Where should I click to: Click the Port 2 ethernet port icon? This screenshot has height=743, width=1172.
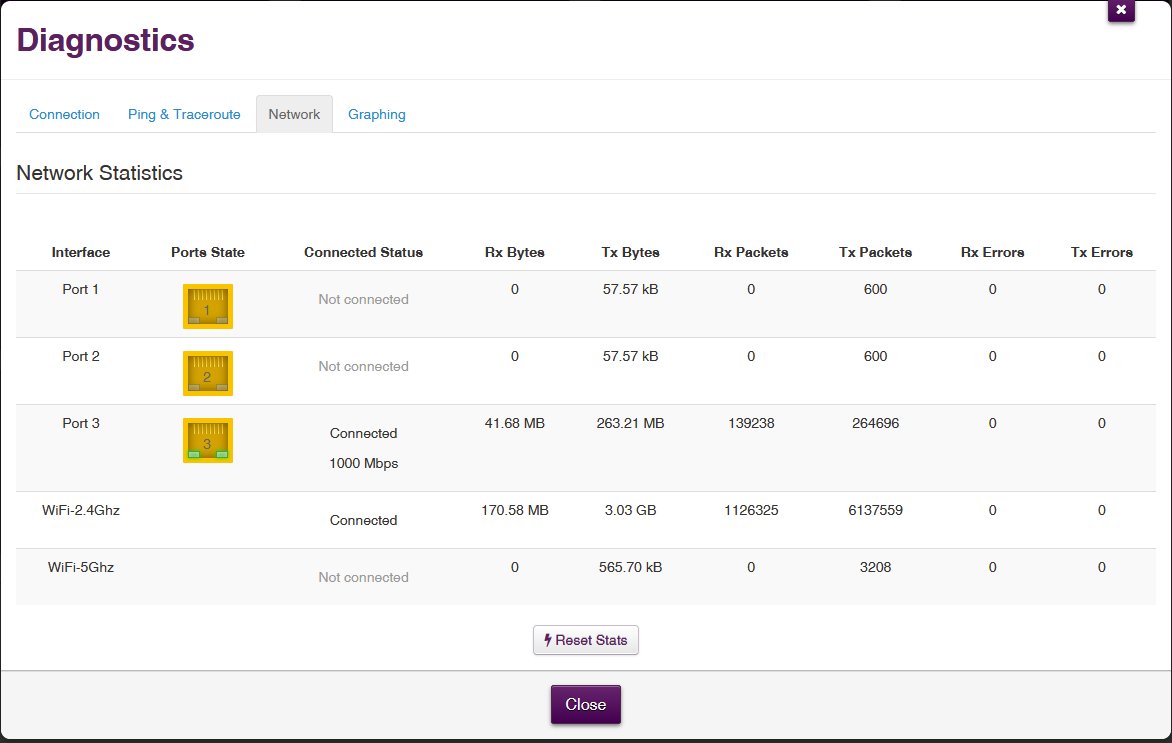coord(207,373)
